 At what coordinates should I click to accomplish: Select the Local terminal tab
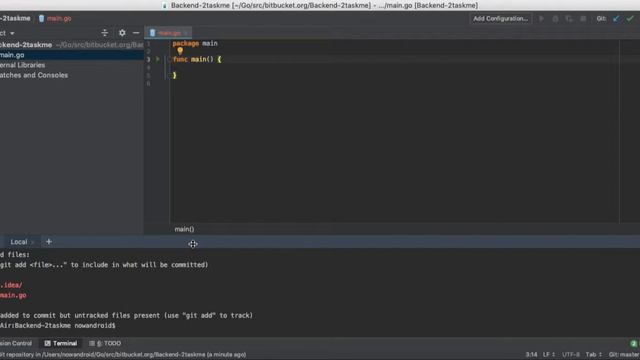19,242
